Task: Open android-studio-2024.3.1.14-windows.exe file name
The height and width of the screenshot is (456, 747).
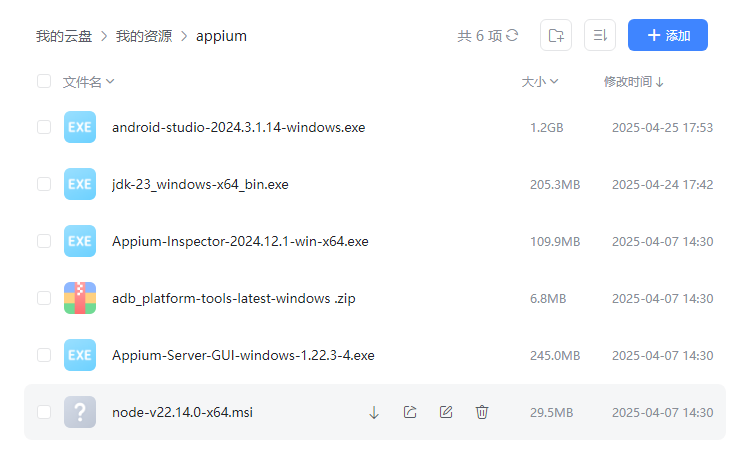Action: 239,127
